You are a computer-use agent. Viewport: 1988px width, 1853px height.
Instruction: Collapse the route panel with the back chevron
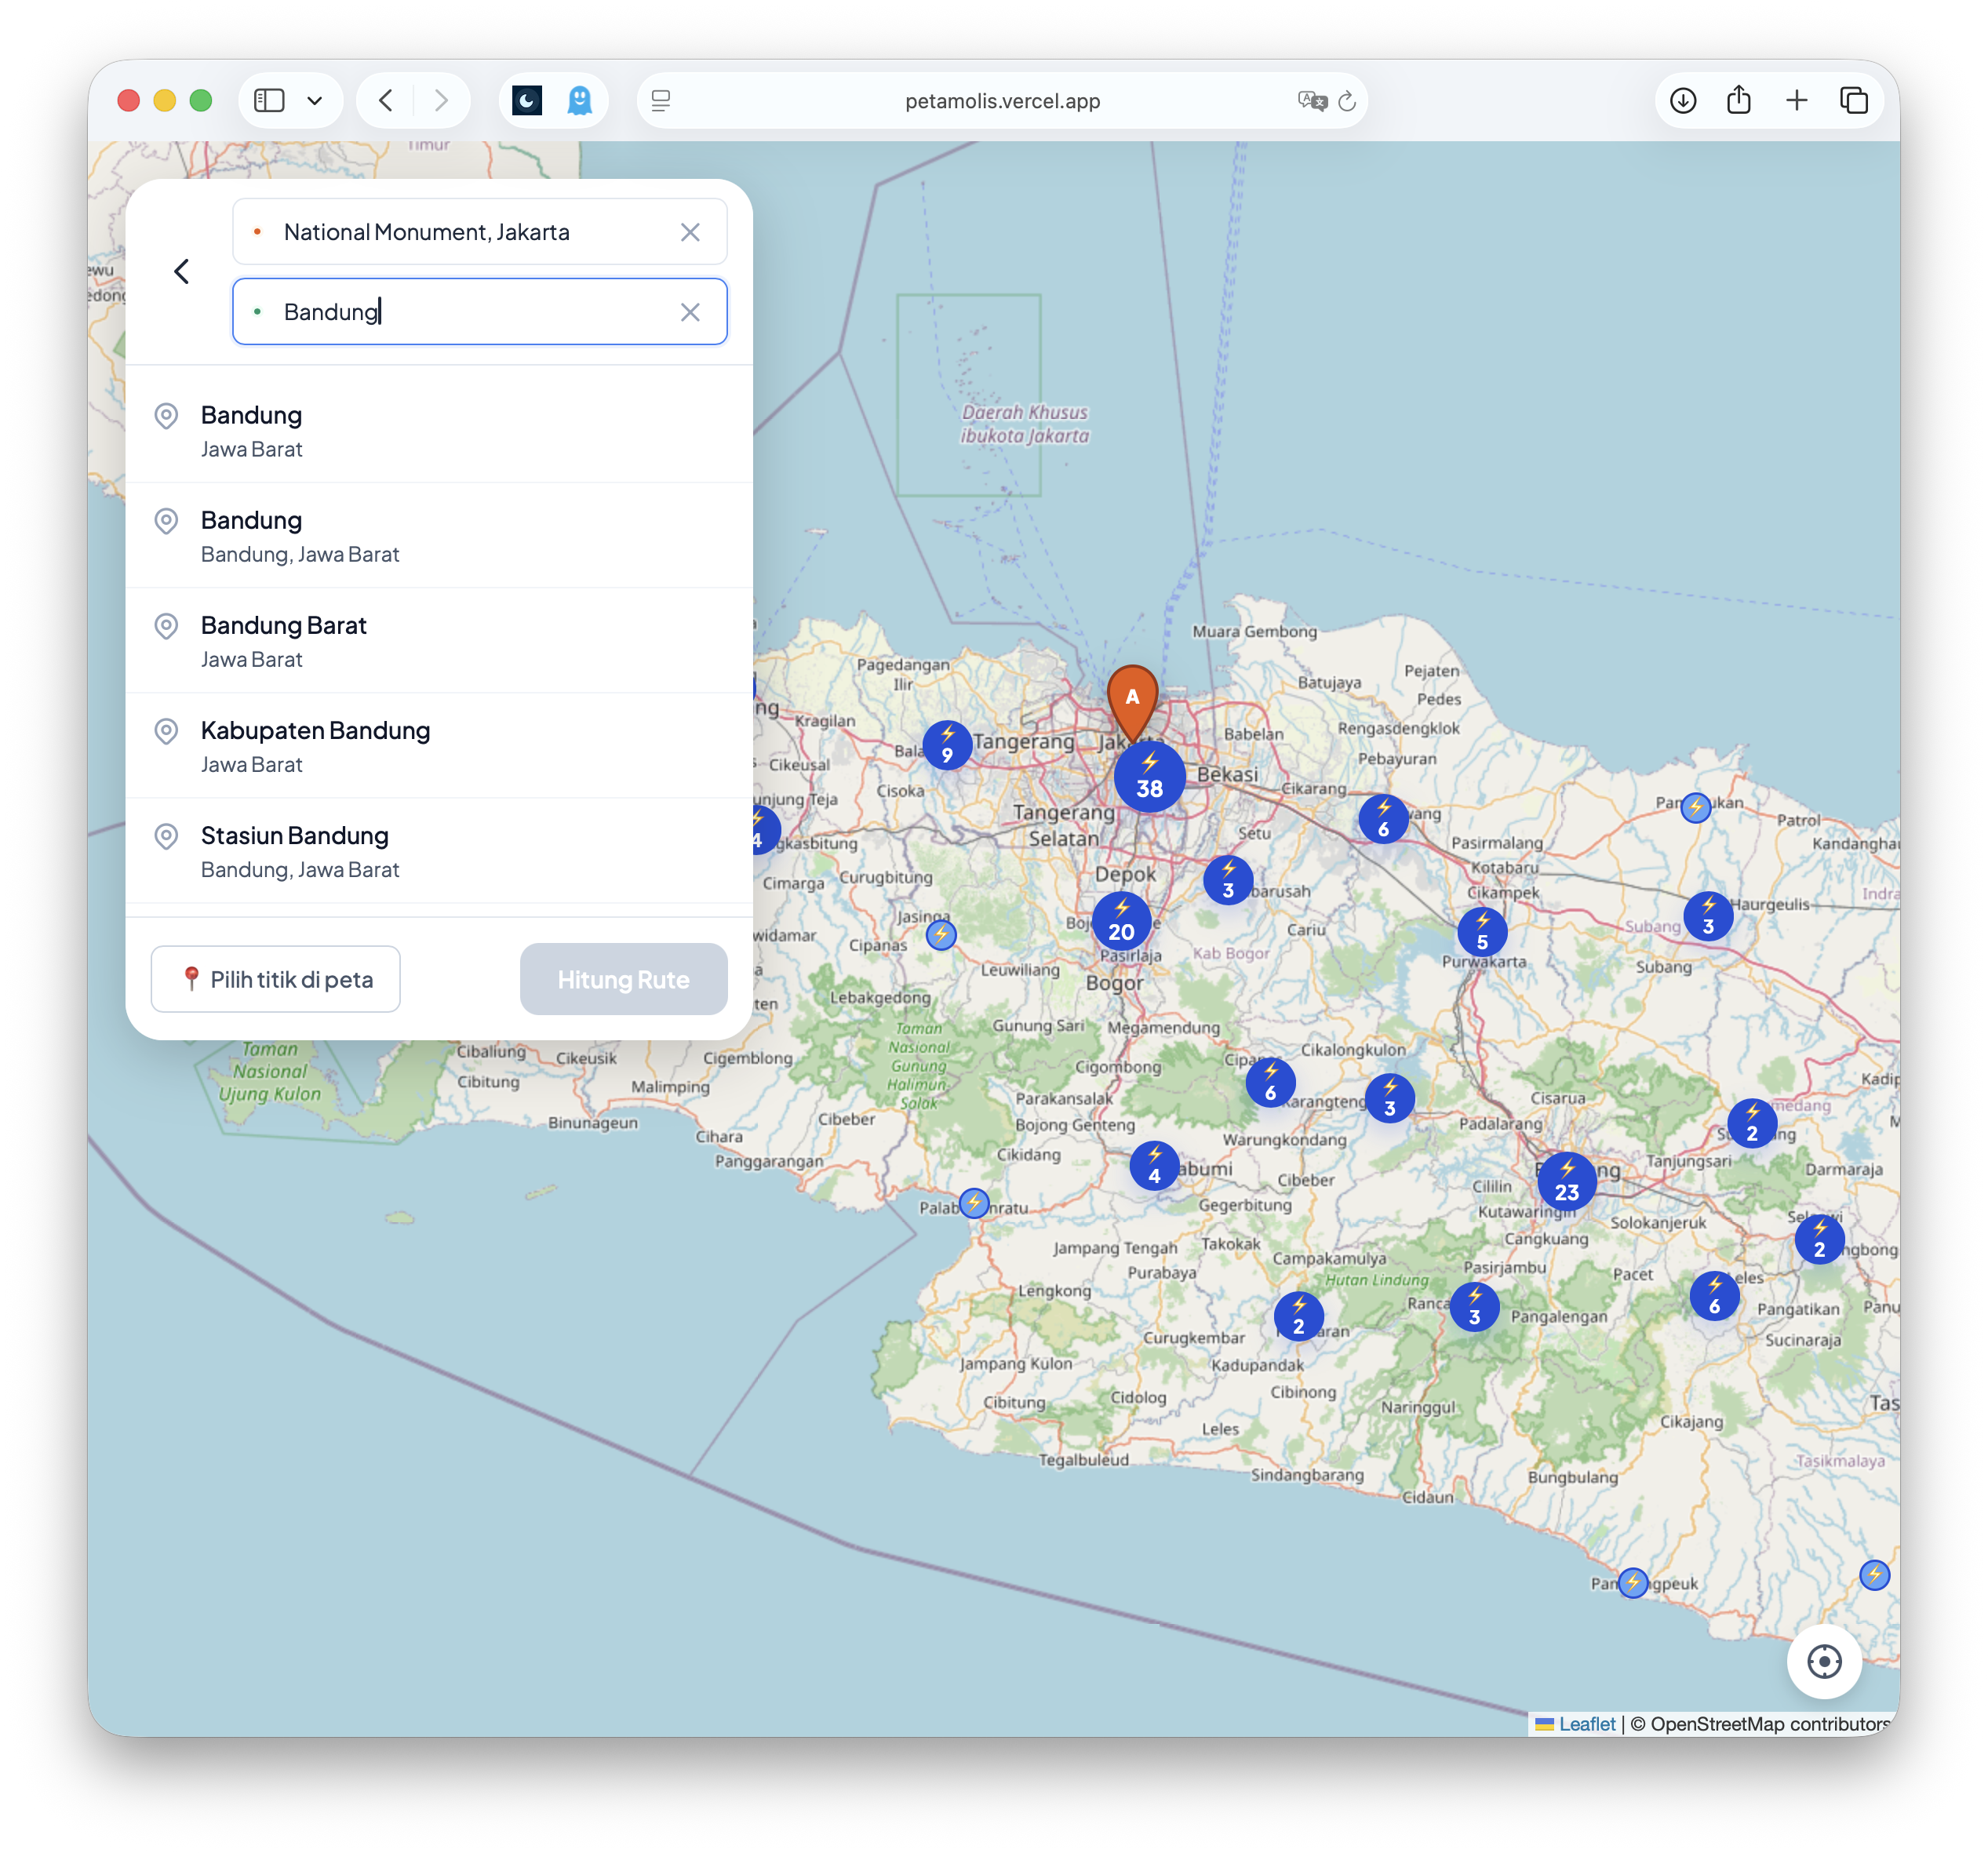(x=182, y=271)
